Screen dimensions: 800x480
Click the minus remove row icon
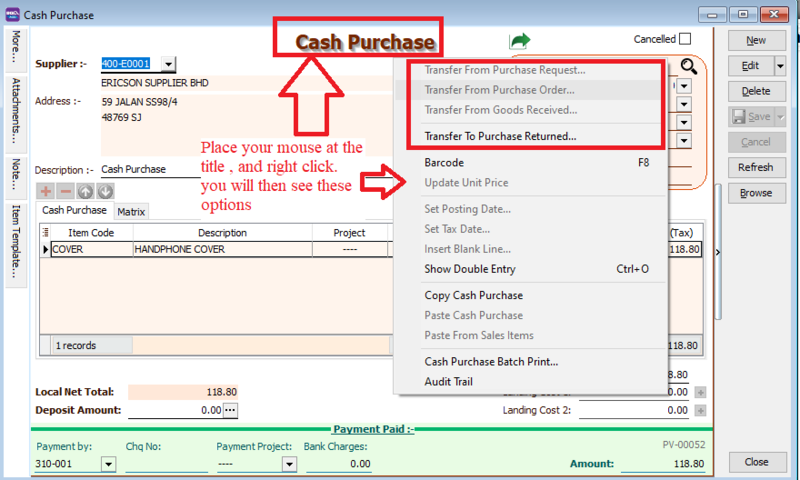coord(65,191)
